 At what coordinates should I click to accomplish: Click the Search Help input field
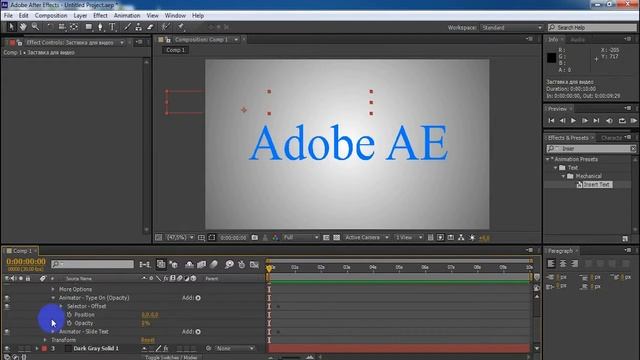pos(592,27)
